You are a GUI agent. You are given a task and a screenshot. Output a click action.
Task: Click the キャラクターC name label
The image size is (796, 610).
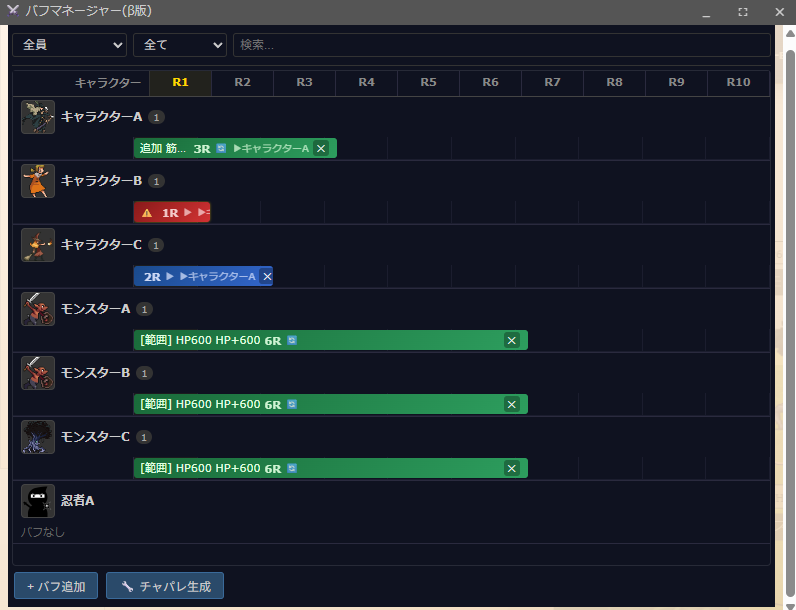tap(102, 245)
